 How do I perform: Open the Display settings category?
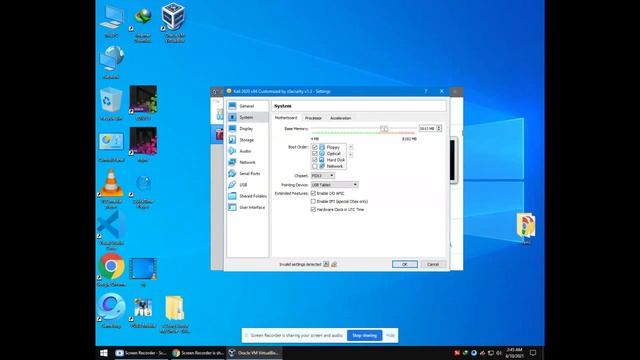(x=247, y=129)
